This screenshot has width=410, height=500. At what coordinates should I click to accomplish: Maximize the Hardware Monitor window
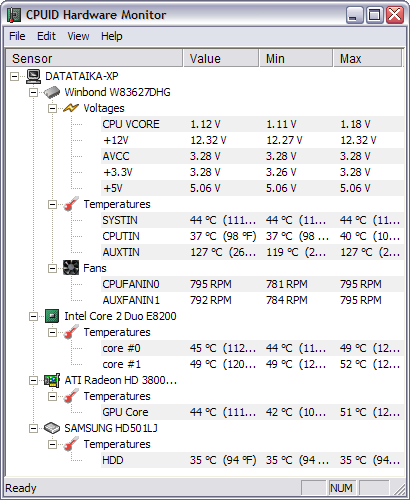[375, 15]
